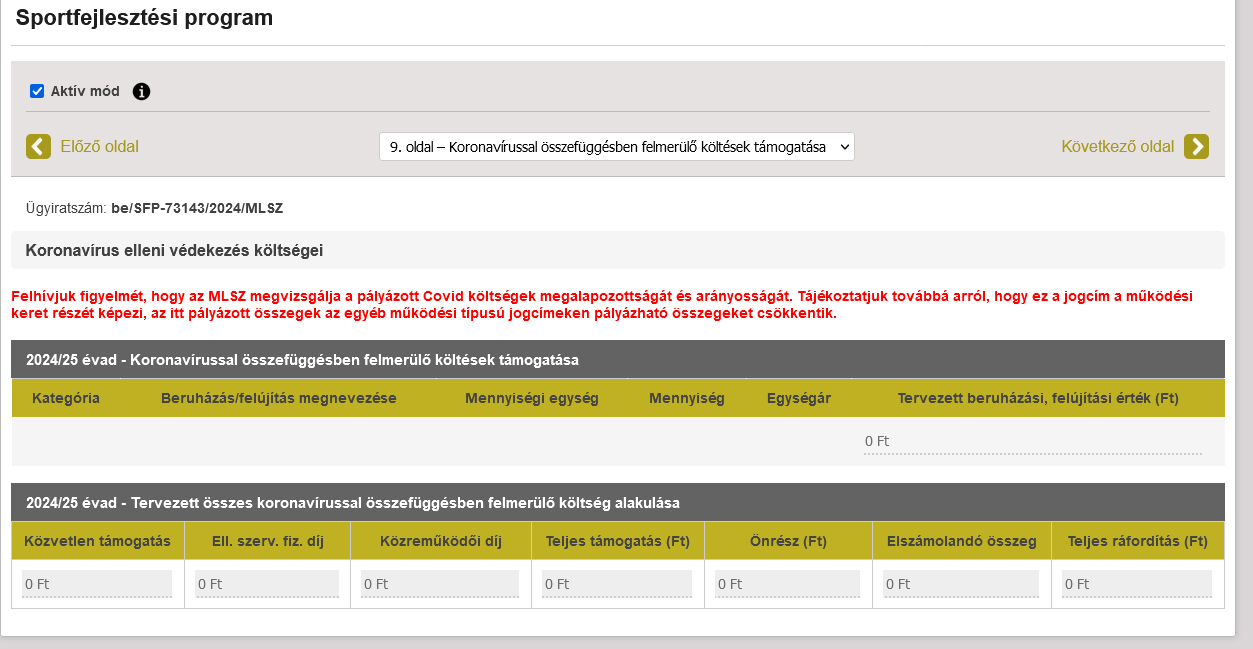This screenshot has height=649, width=1253.
Task: Click the Teljes támogatás (Ft) column header
Action: (x=618, y=541)
